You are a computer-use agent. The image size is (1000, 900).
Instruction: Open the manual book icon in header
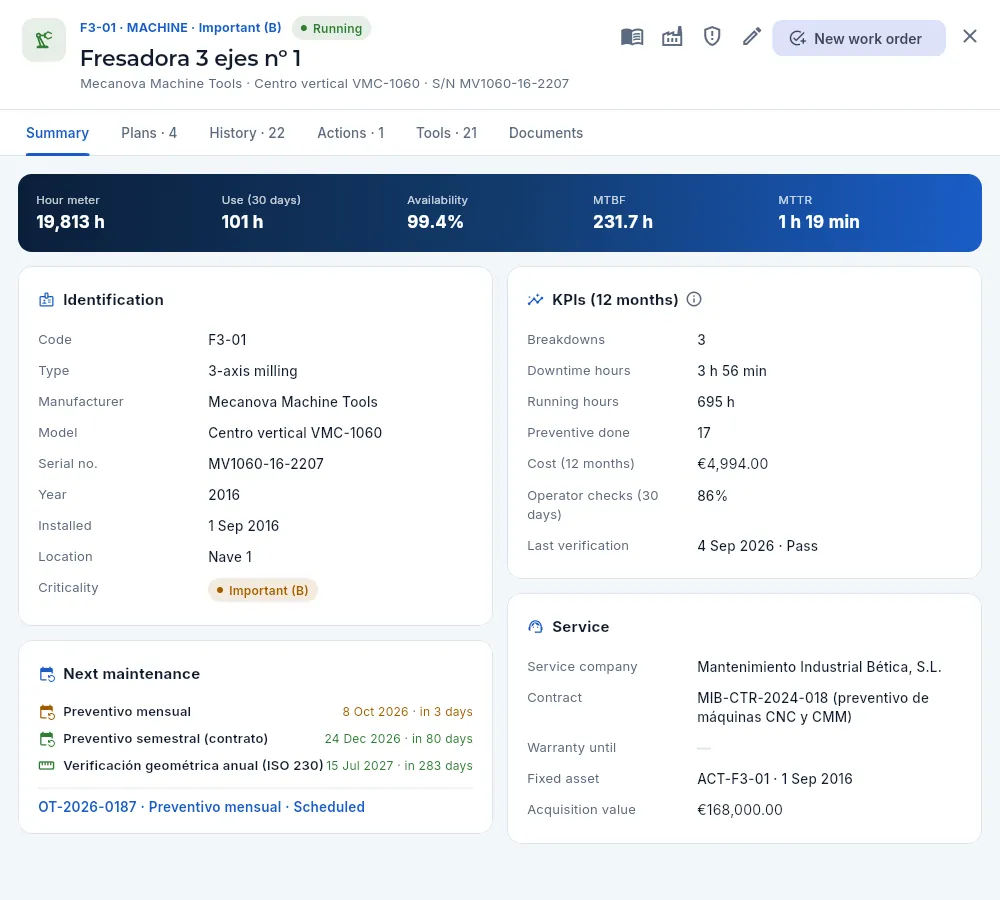[632, 37]
